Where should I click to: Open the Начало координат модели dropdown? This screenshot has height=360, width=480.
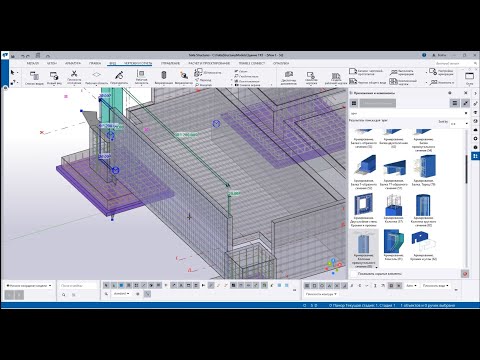pos(29,286)
